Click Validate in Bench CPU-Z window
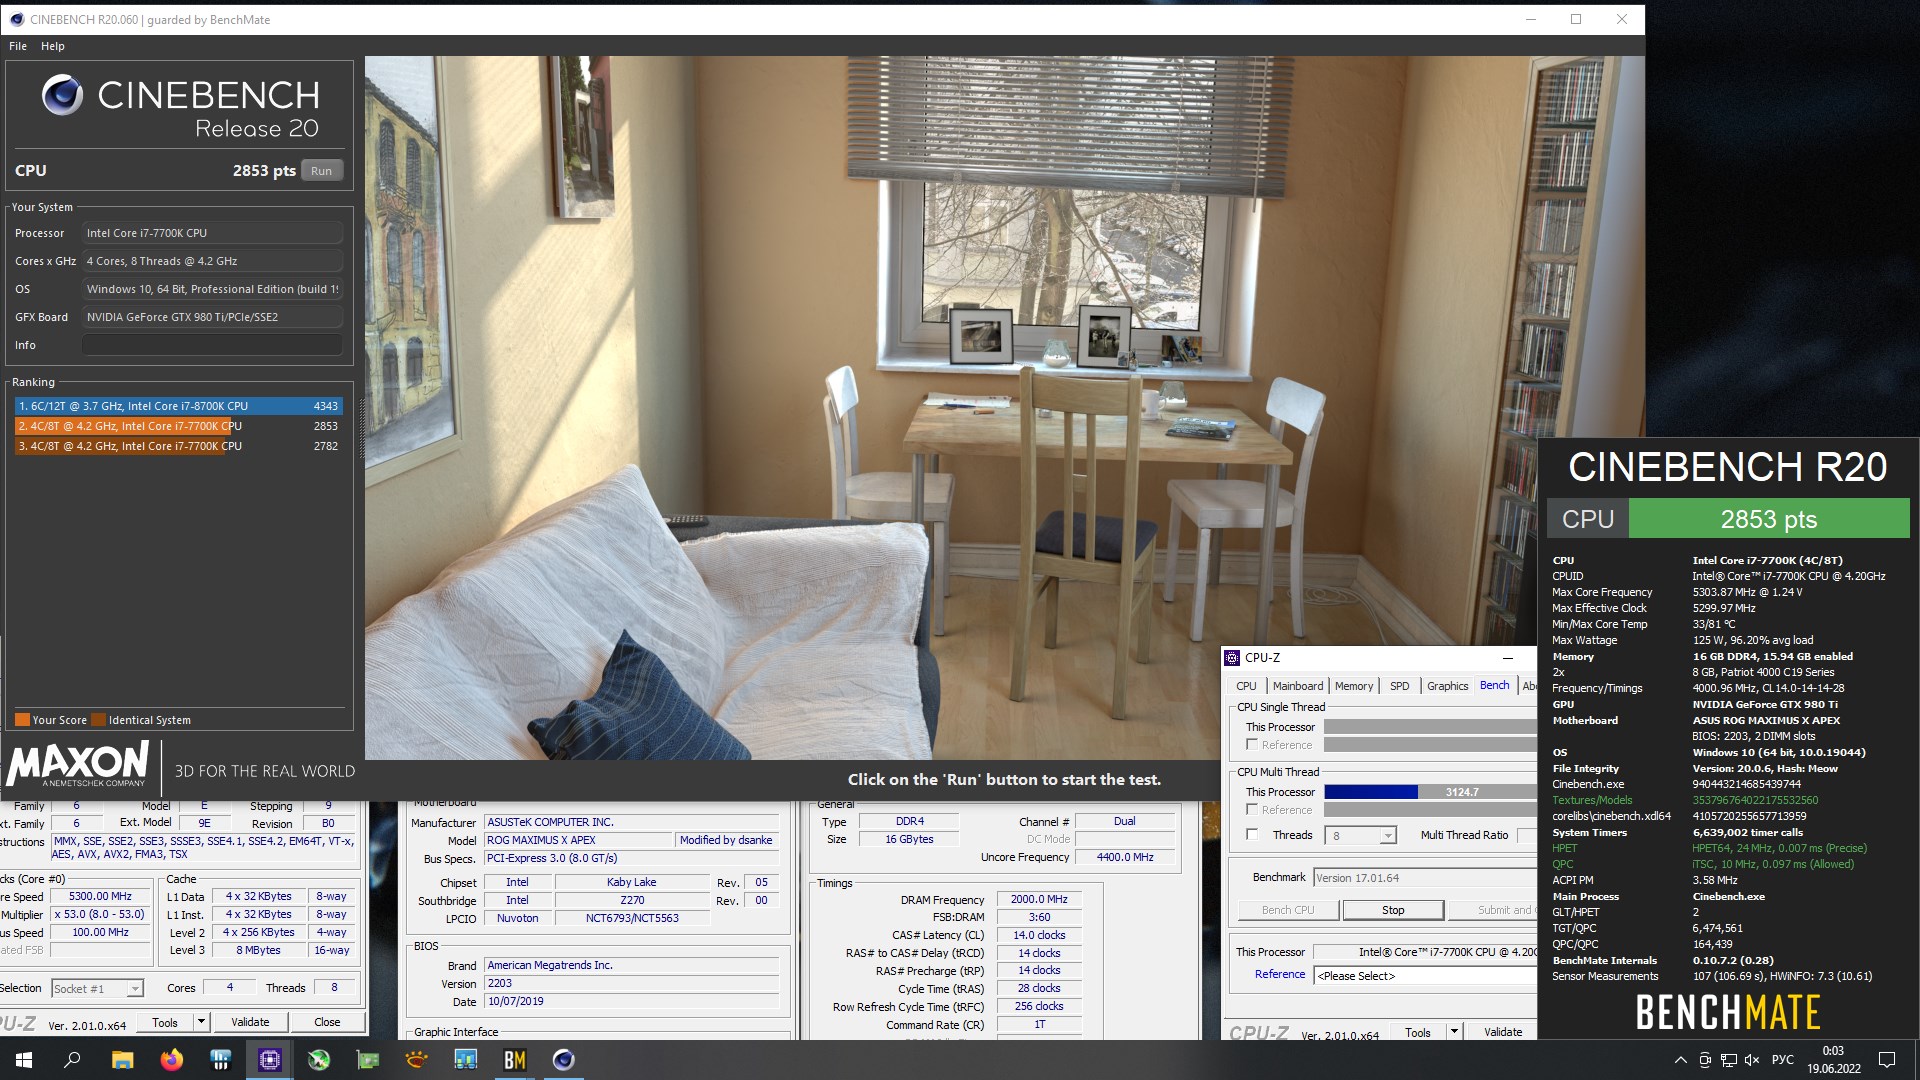The width and height of the screenshot is (1920, 1080). [1503, 1032]
